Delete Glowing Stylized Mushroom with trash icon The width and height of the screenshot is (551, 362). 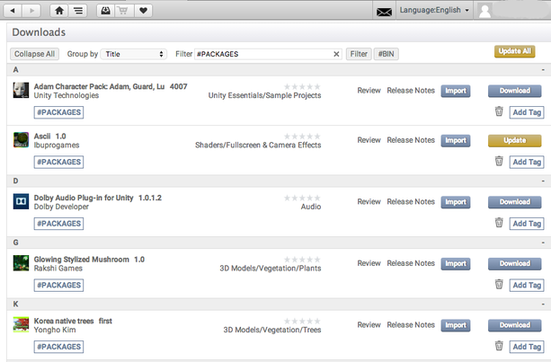(499, 284)
